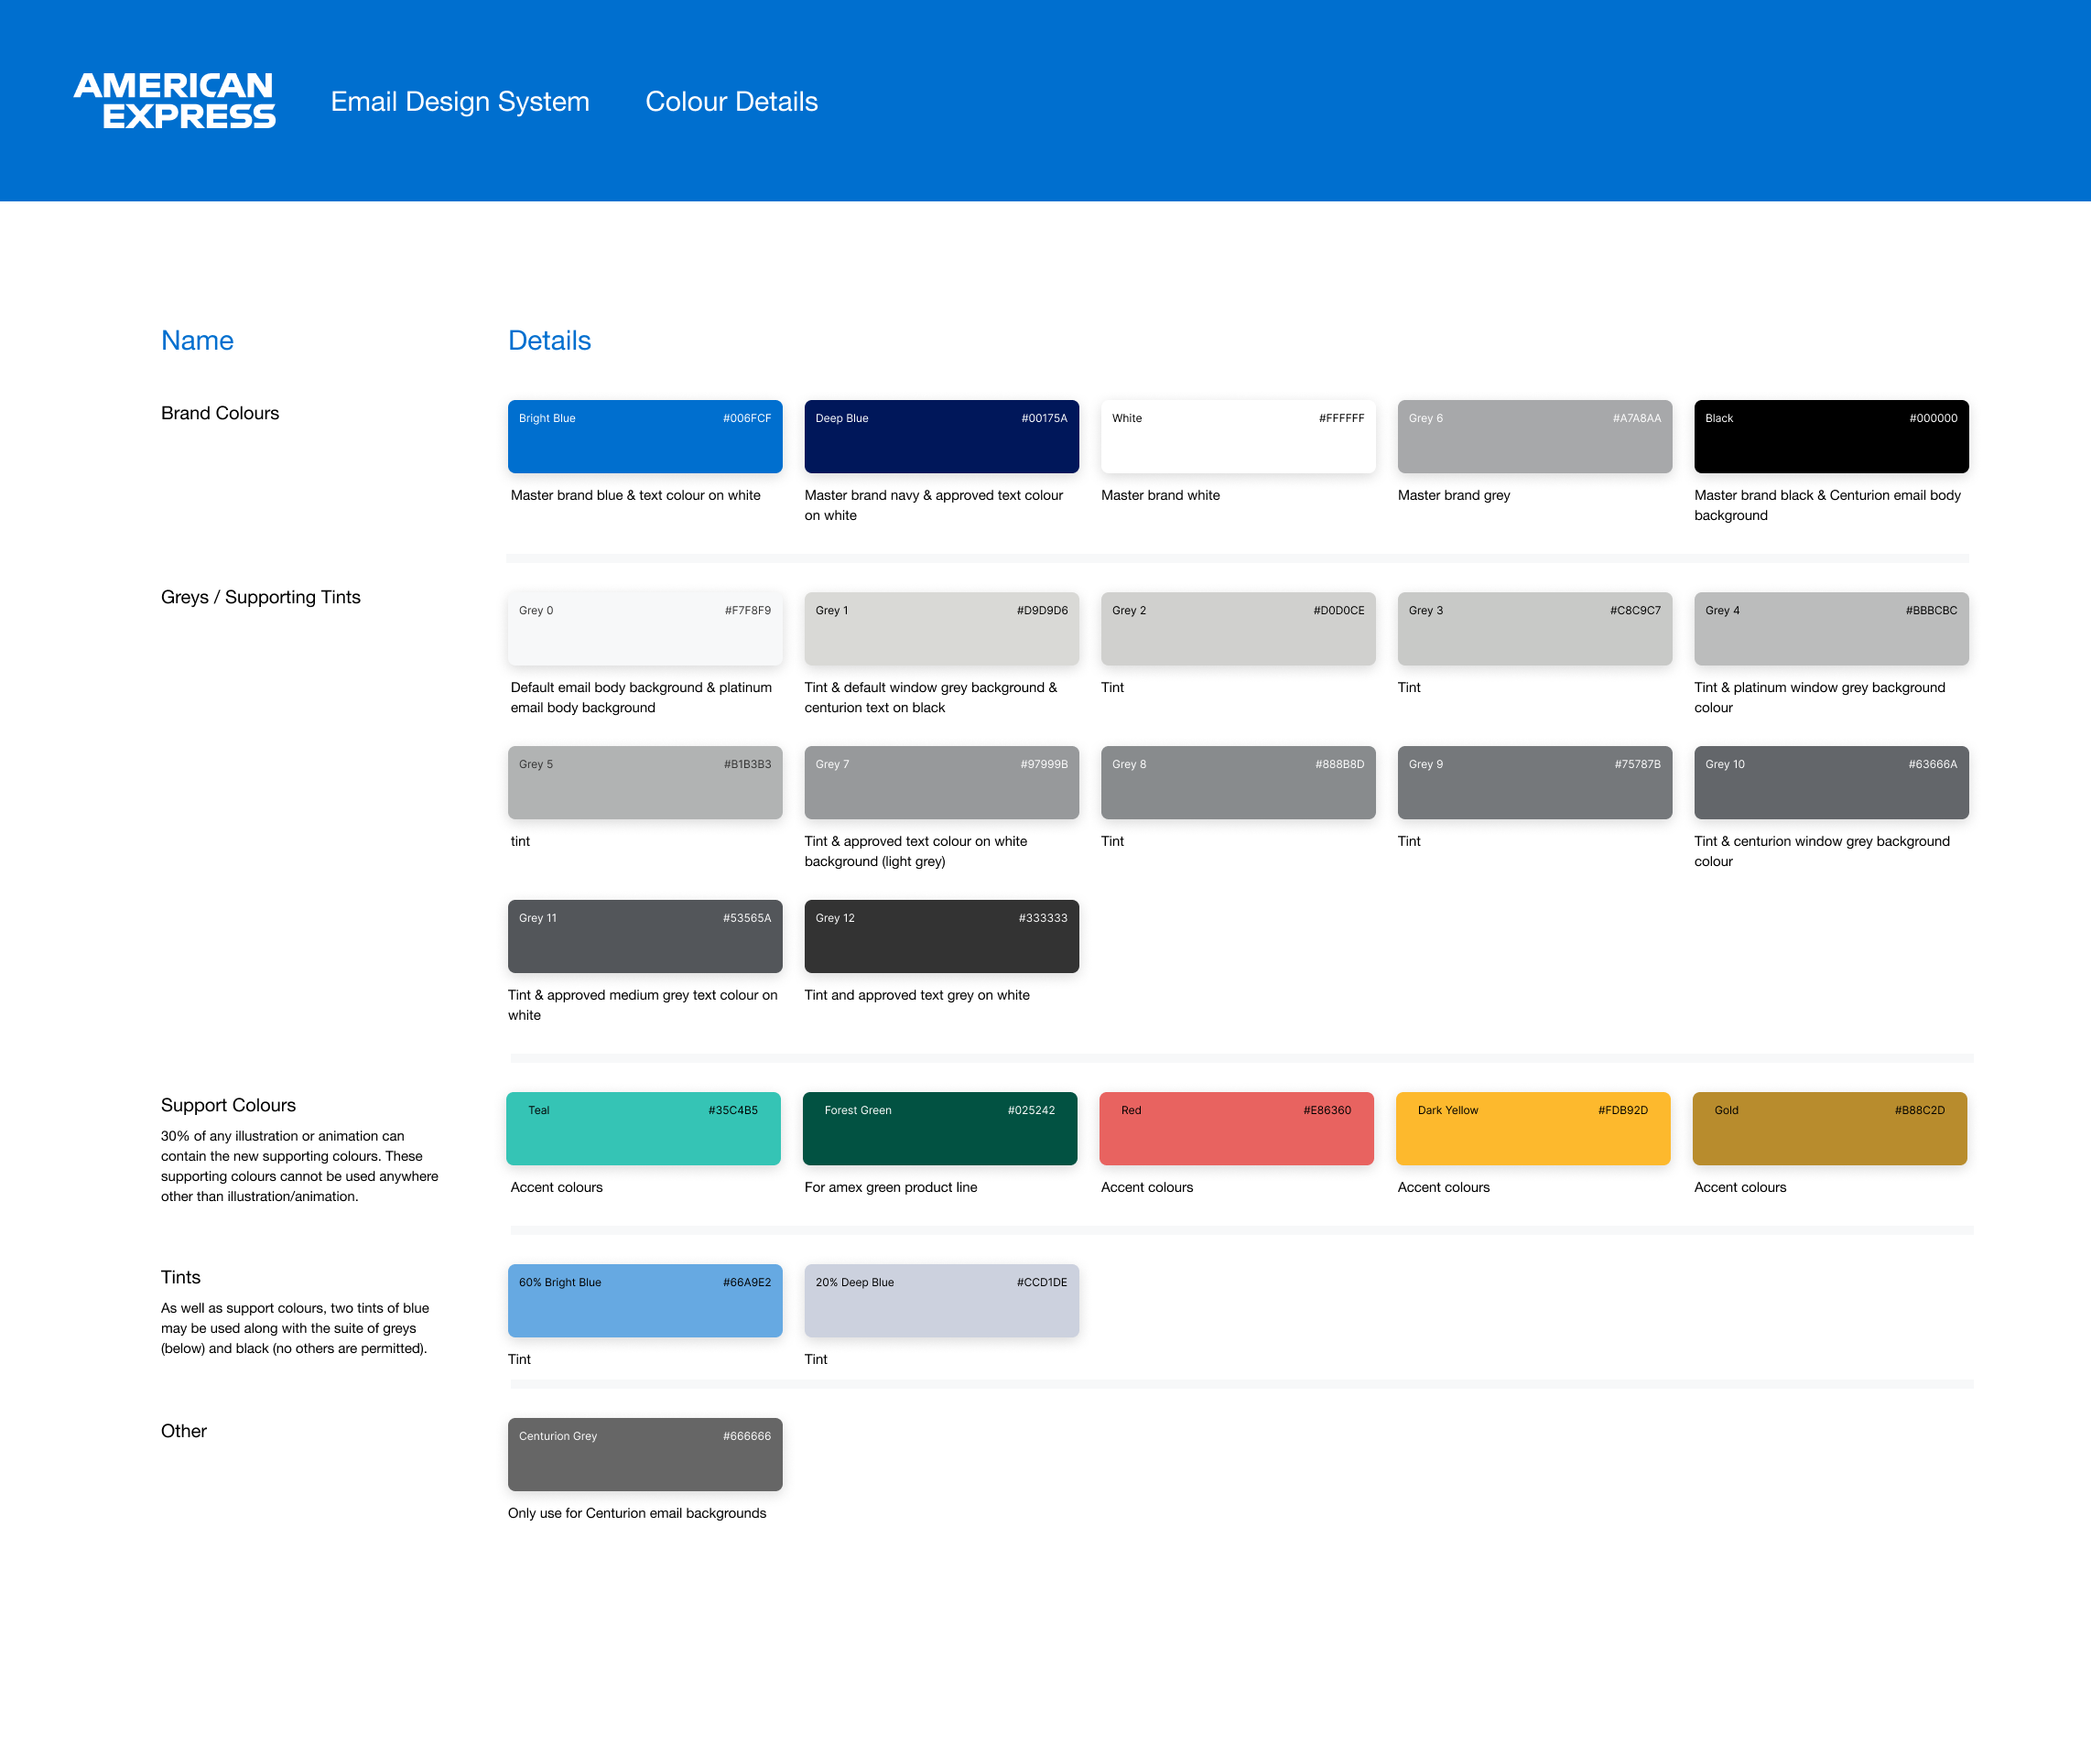Screen dimensions: 2091x1764
Task: Open the Email Design System header link
Action: [460, 101]
